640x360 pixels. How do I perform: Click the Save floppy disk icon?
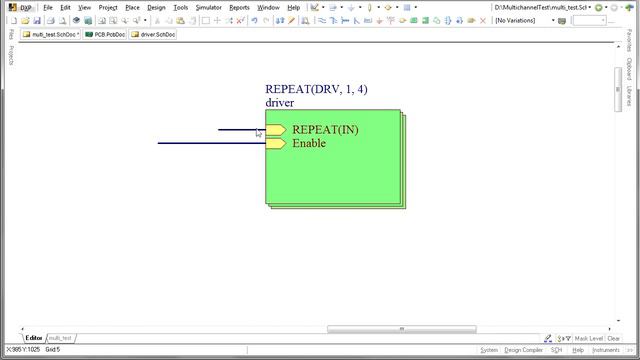(x=37, y=20)
